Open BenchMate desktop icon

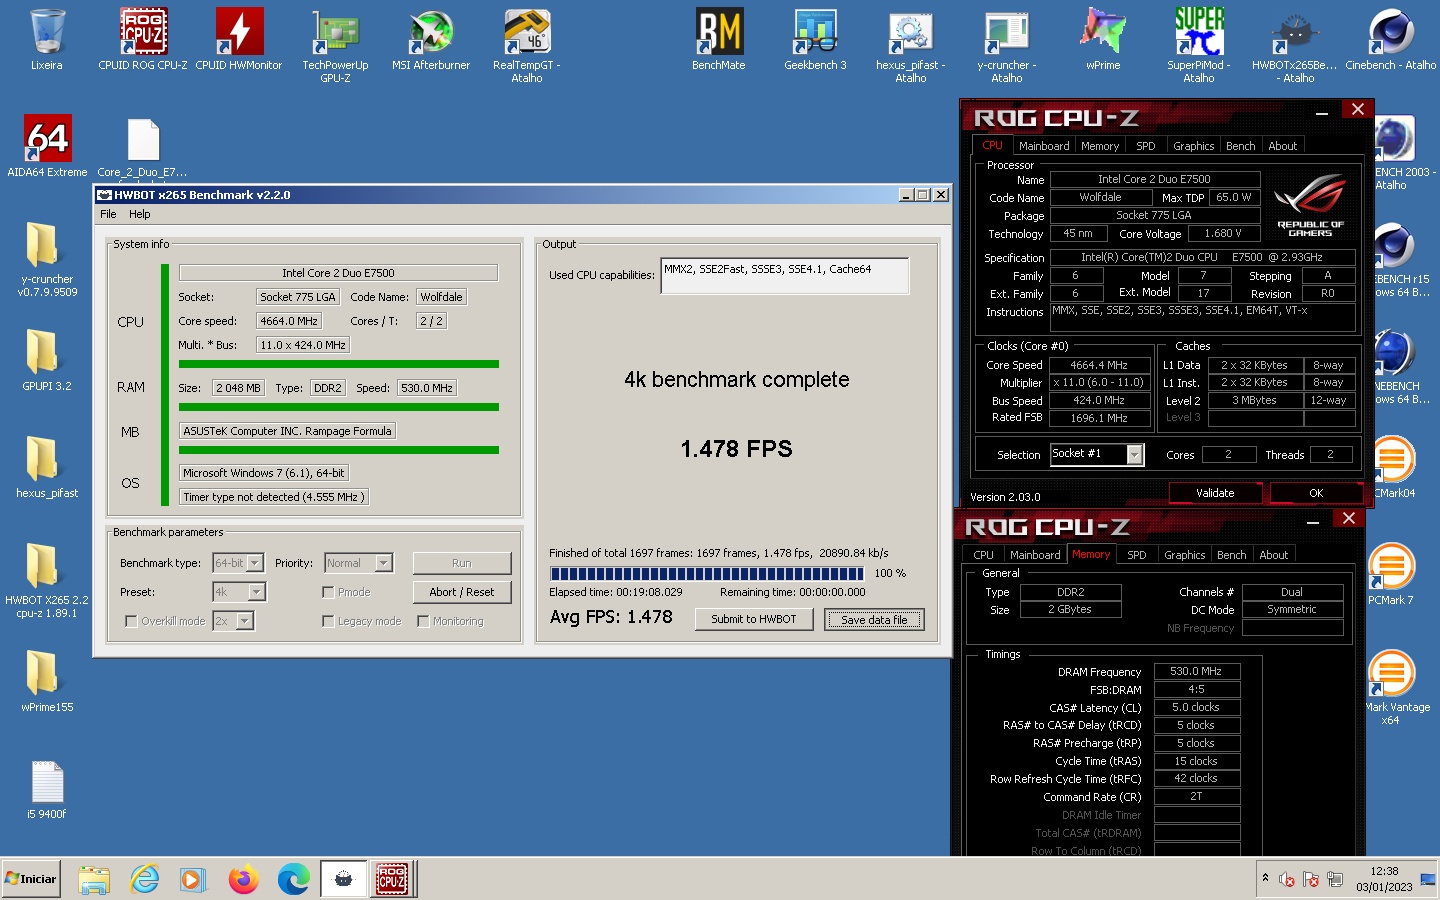[x=719, y=40]
